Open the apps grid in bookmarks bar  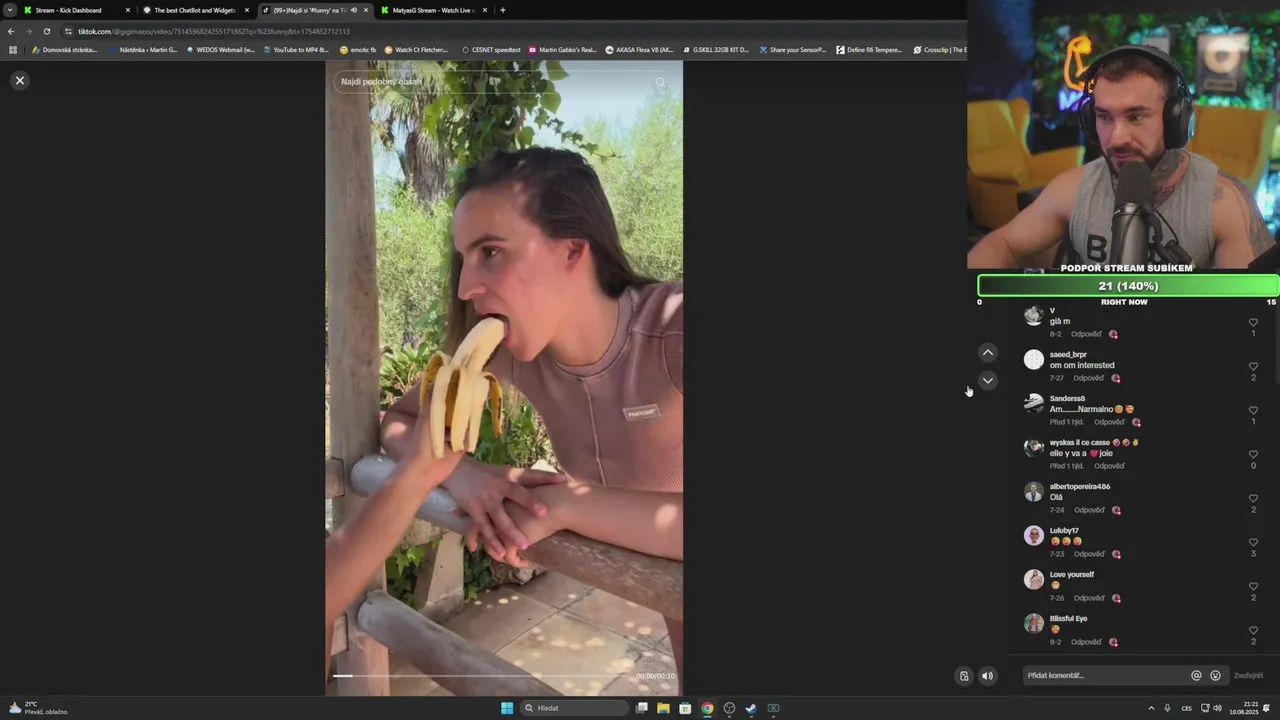(13, 50)
